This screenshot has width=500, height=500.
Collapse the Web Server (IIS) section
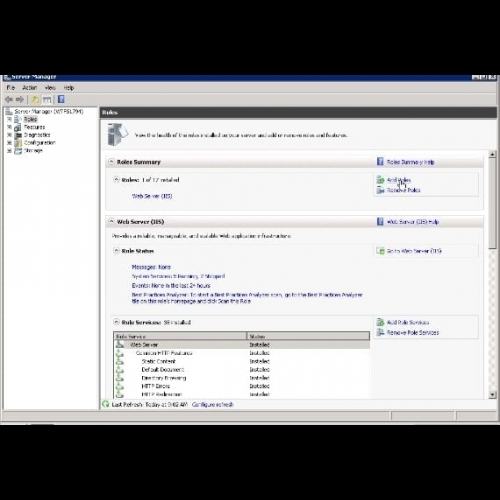click(x=111, y=221)
